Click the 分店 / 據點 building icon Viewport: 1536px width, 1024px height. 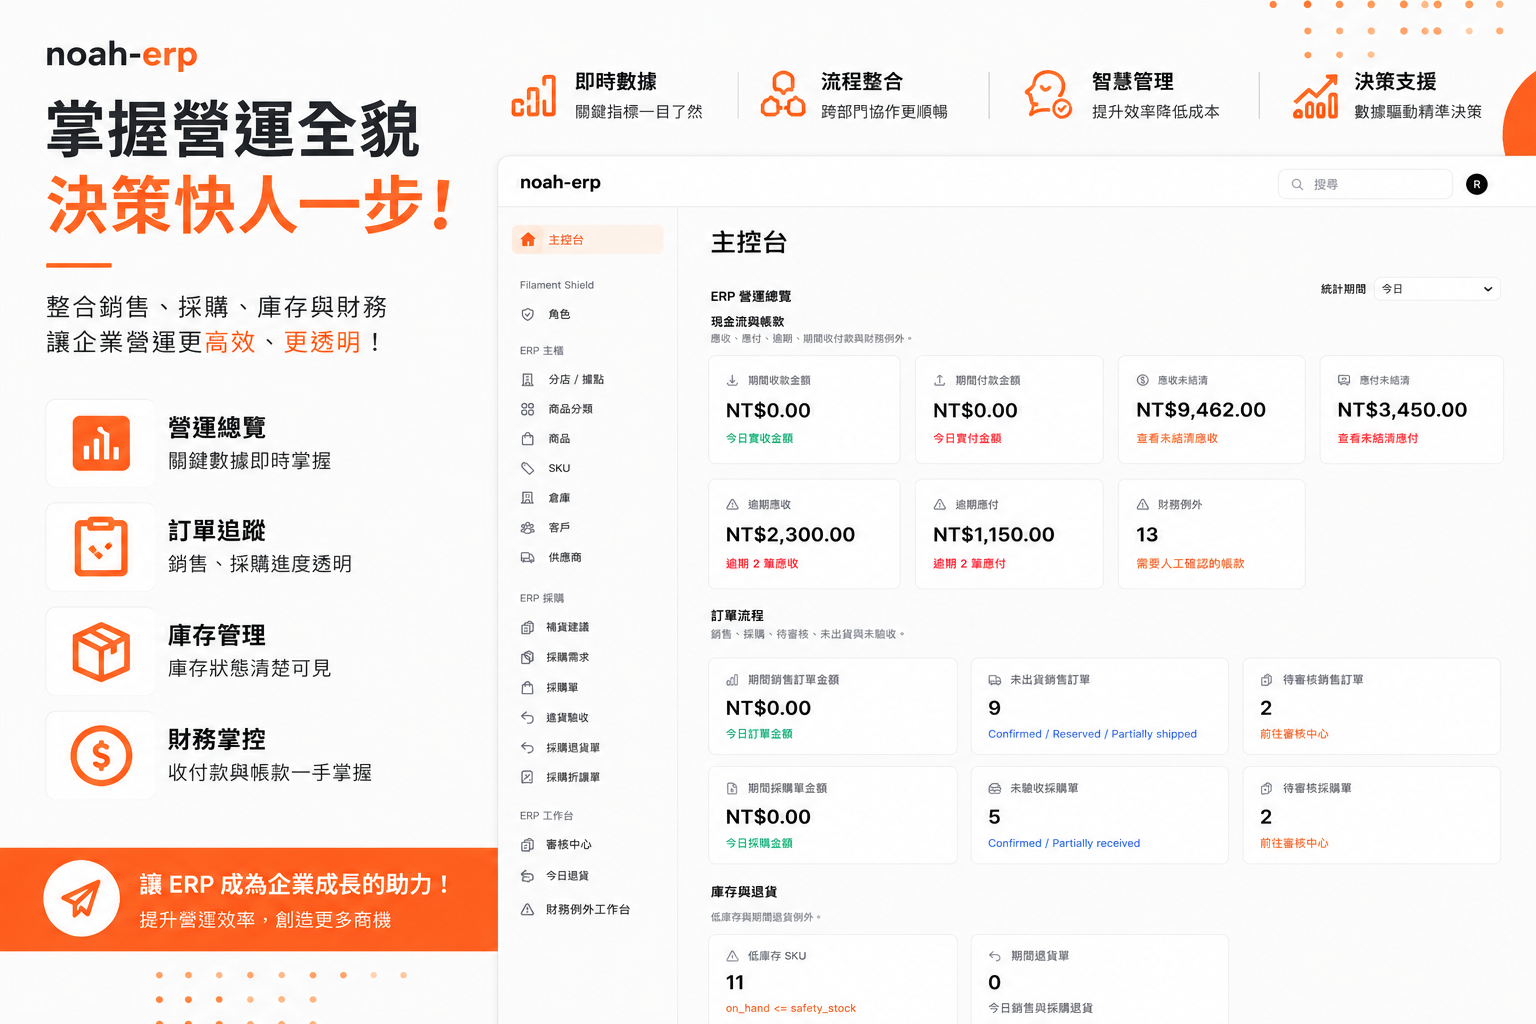click(x=527, y=380)
